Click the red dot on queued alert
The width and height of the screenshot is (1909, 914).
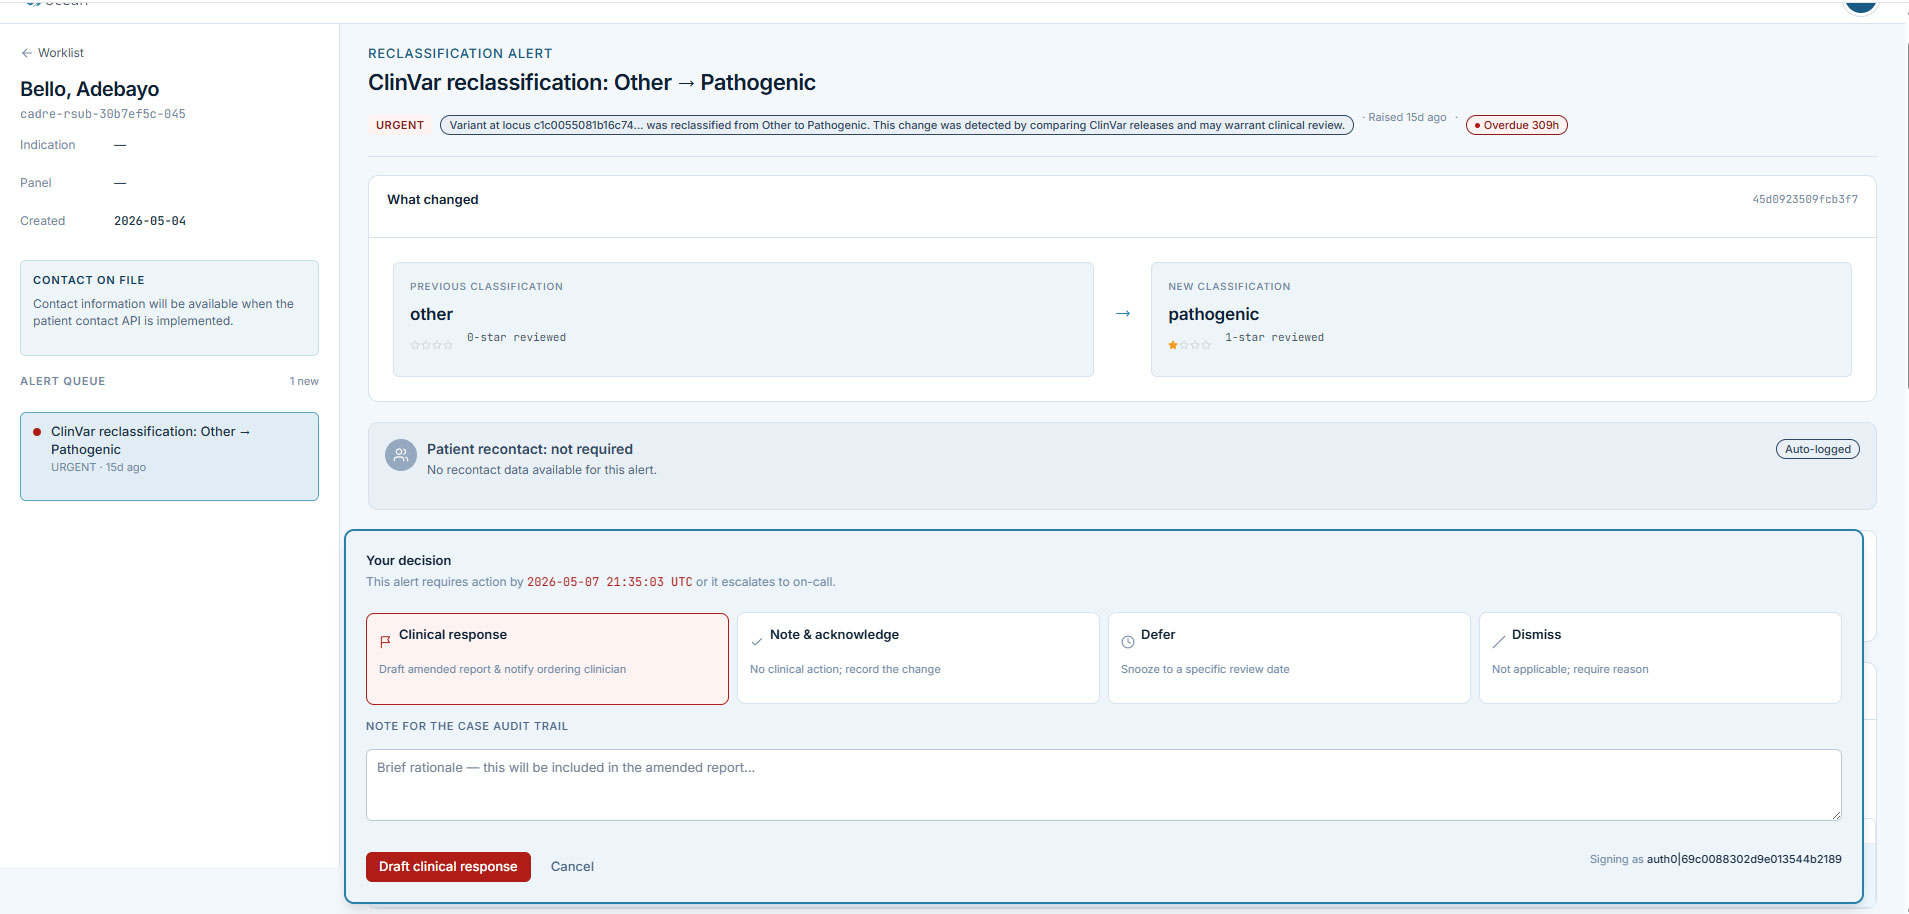pyautogui.click(x=37, y=432)
